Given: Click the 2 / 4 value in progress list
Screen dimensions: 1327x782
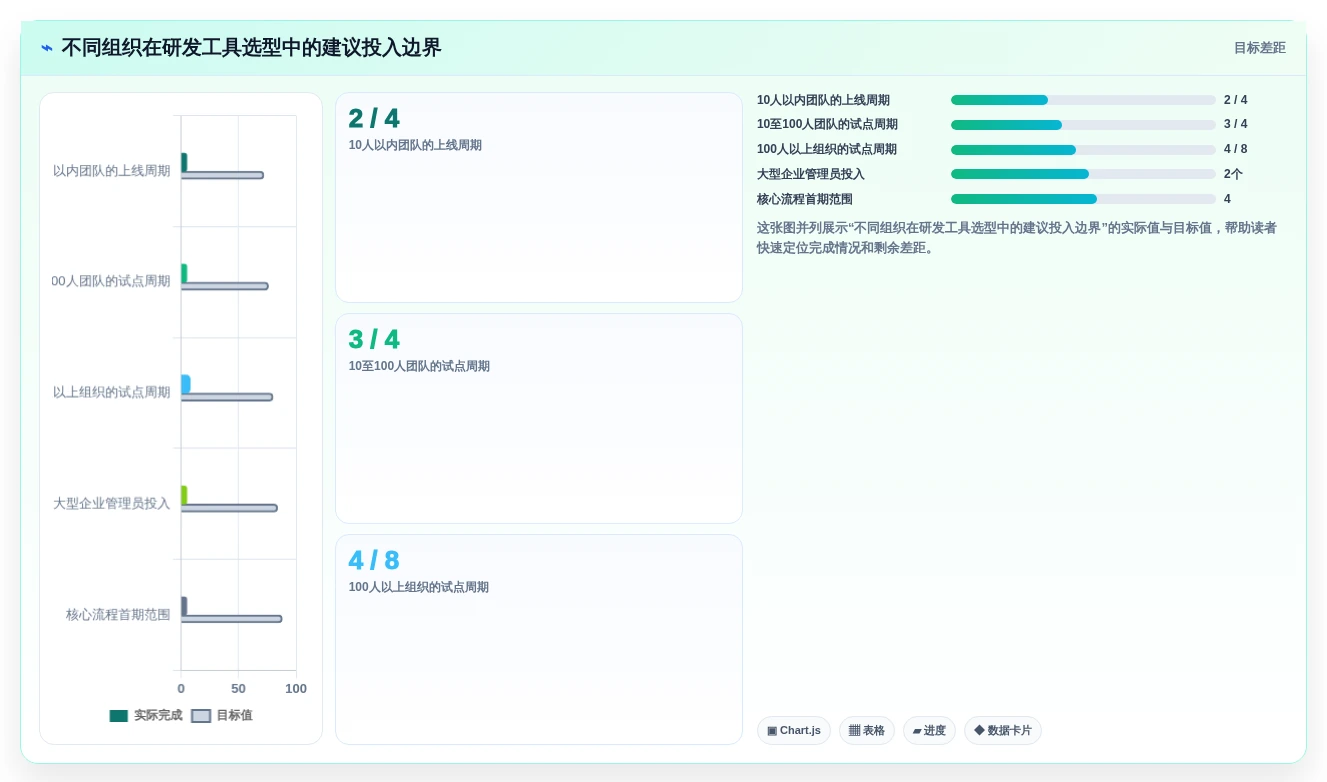Looking at the screenshot, I should [x=1236, y=100].
